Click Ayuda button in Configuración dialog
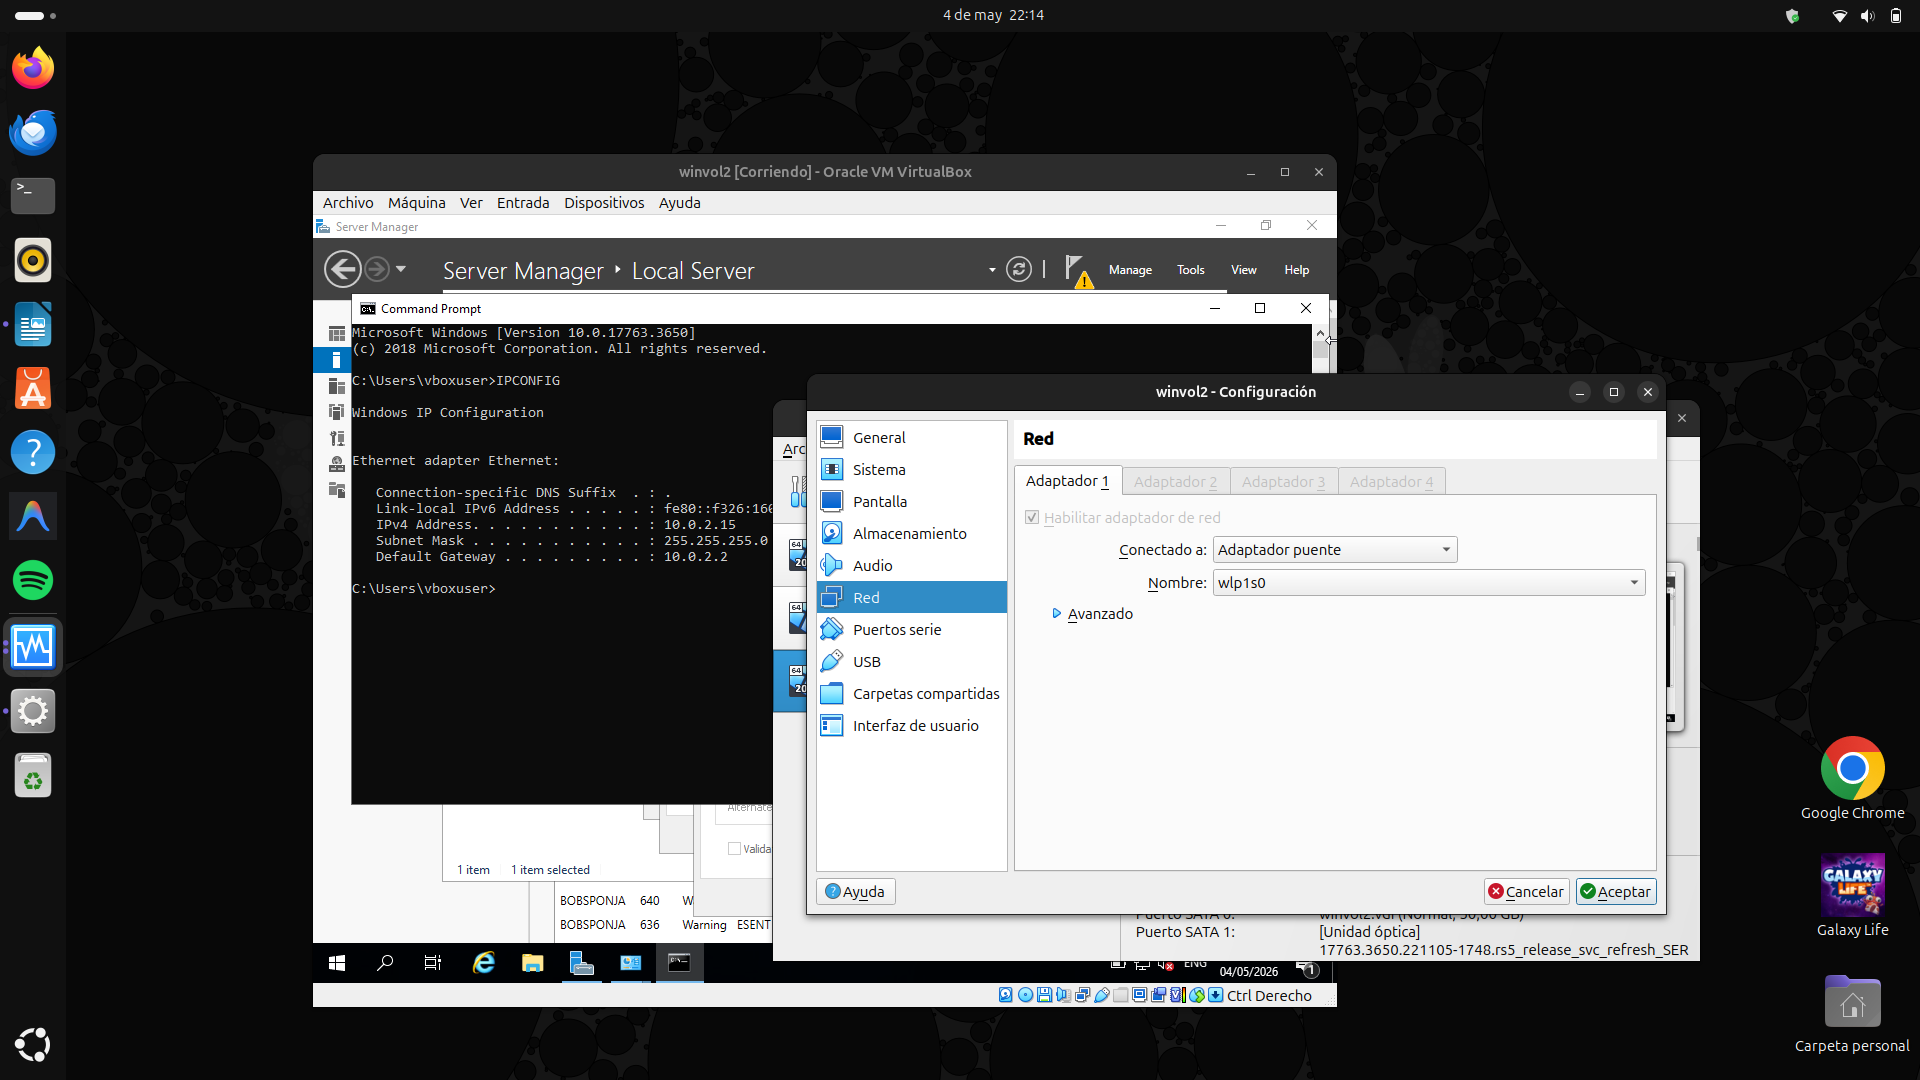The width and height of the screenshot is (1920, 1080). (856, 891)
